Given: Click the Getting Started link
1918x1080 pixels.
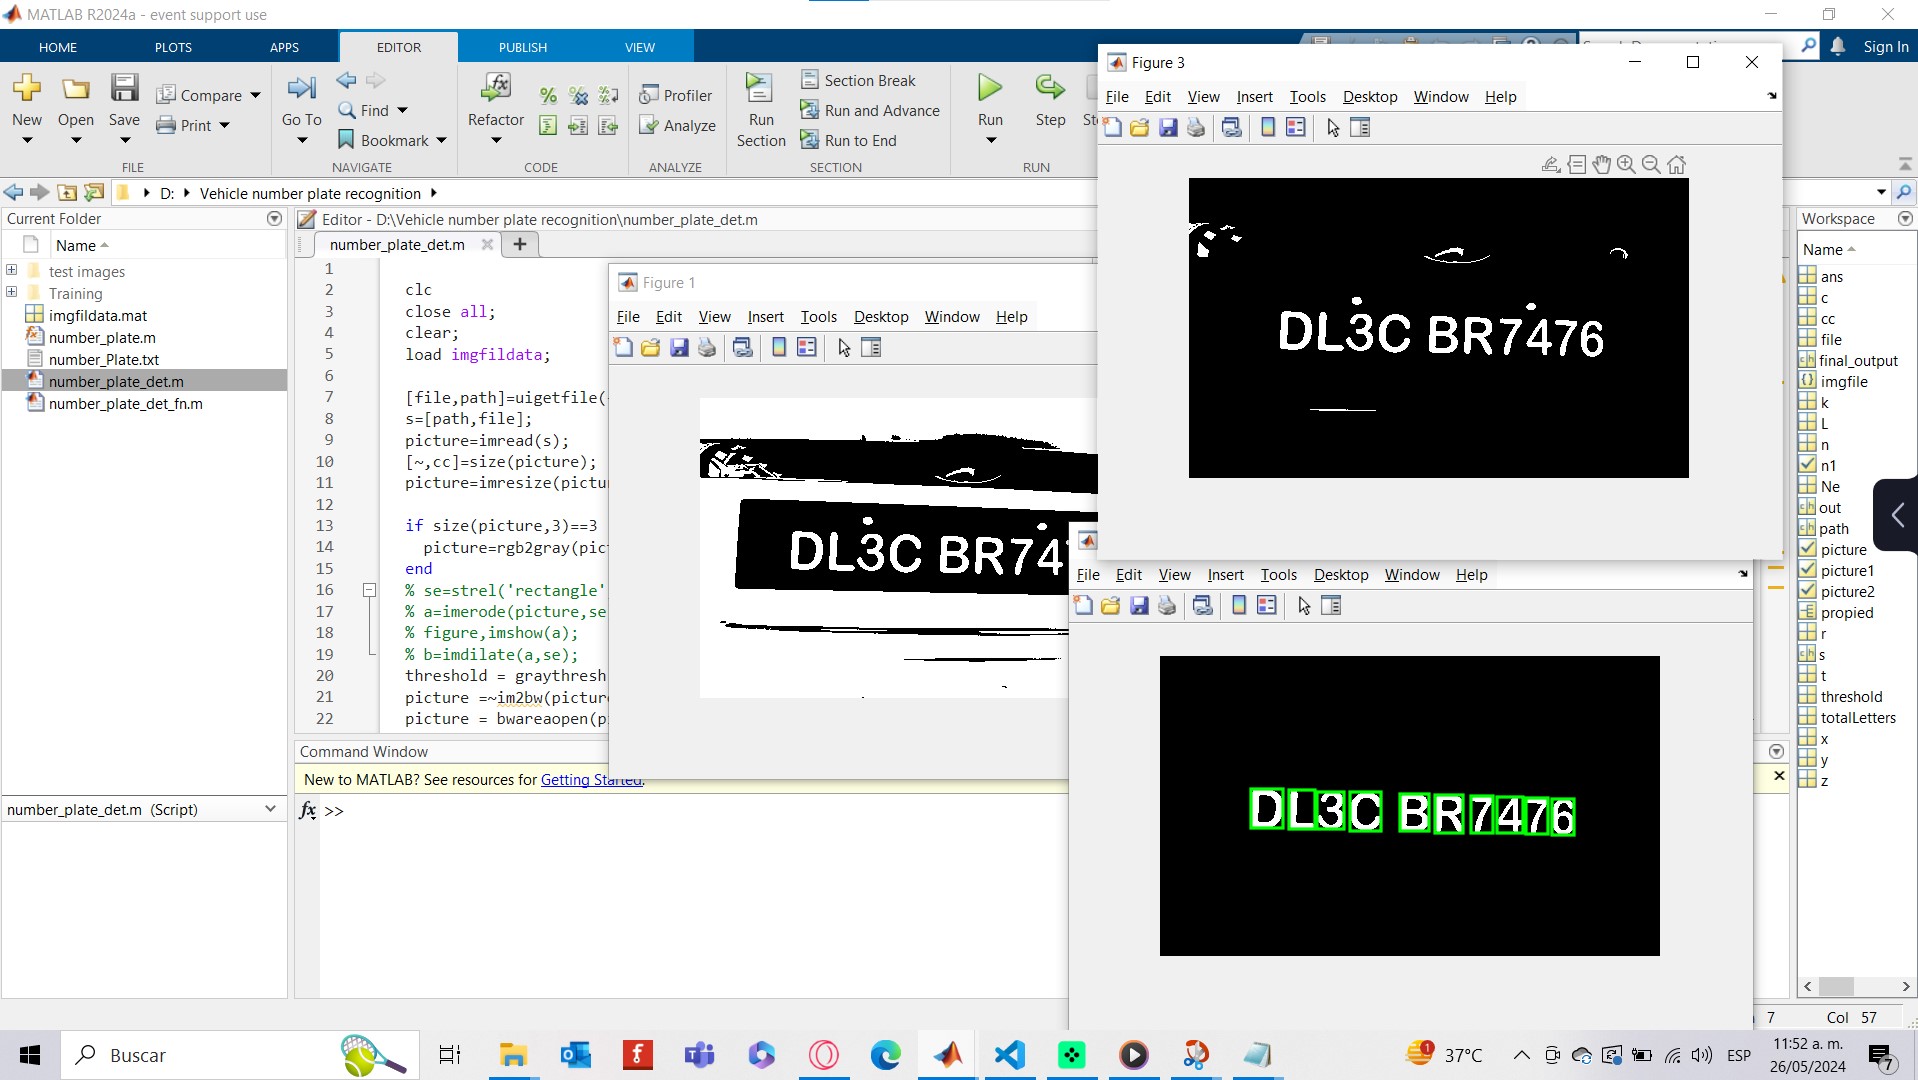Looking at the screenshot, I should coord(591,780).
